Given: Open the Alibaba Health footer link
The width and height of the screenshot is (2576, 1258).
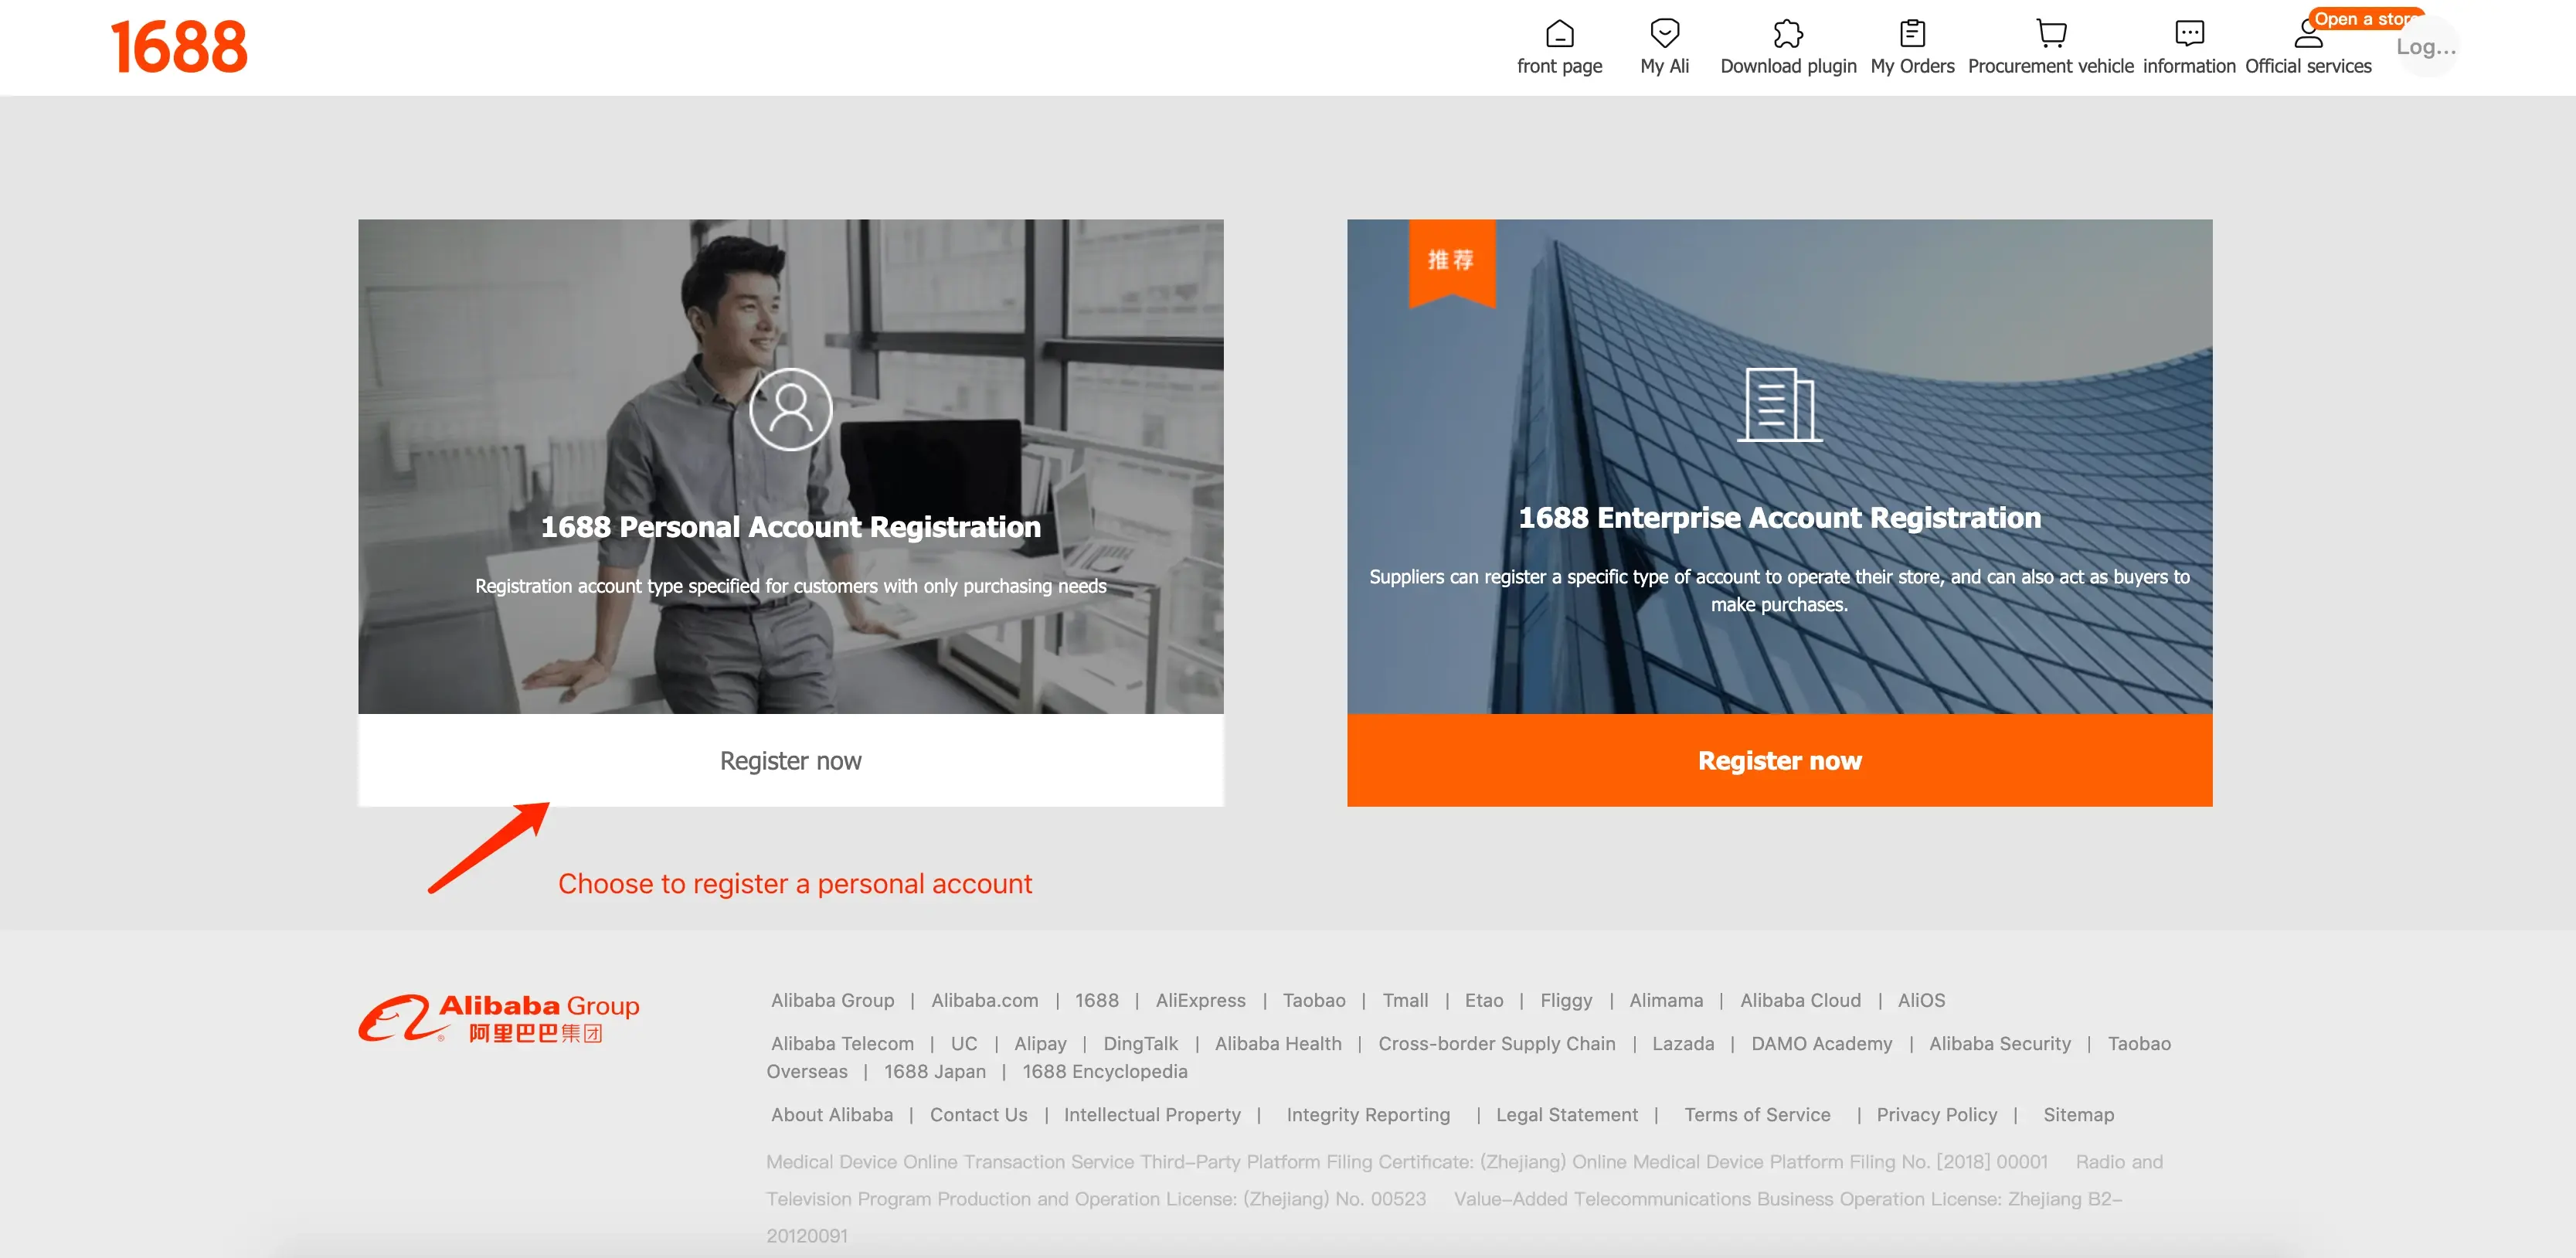Looking at the screenshot, I should [x=1277, y=1043].
